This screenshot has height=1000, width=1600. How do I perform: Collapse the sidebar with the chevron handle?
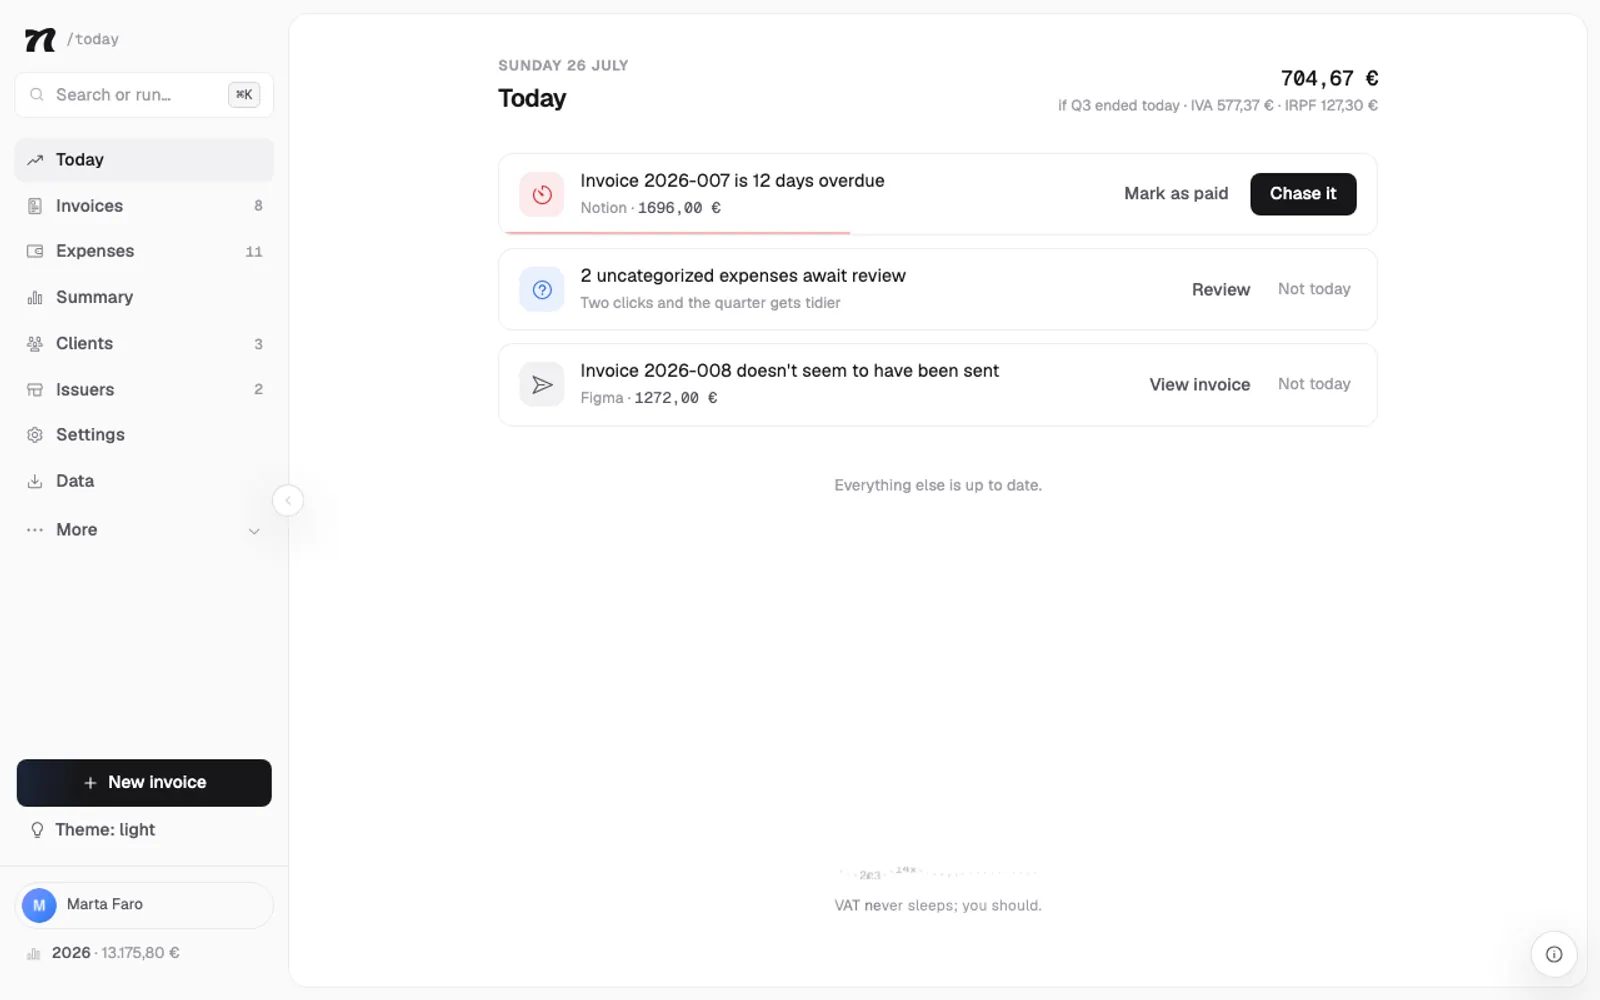point(288,500)
